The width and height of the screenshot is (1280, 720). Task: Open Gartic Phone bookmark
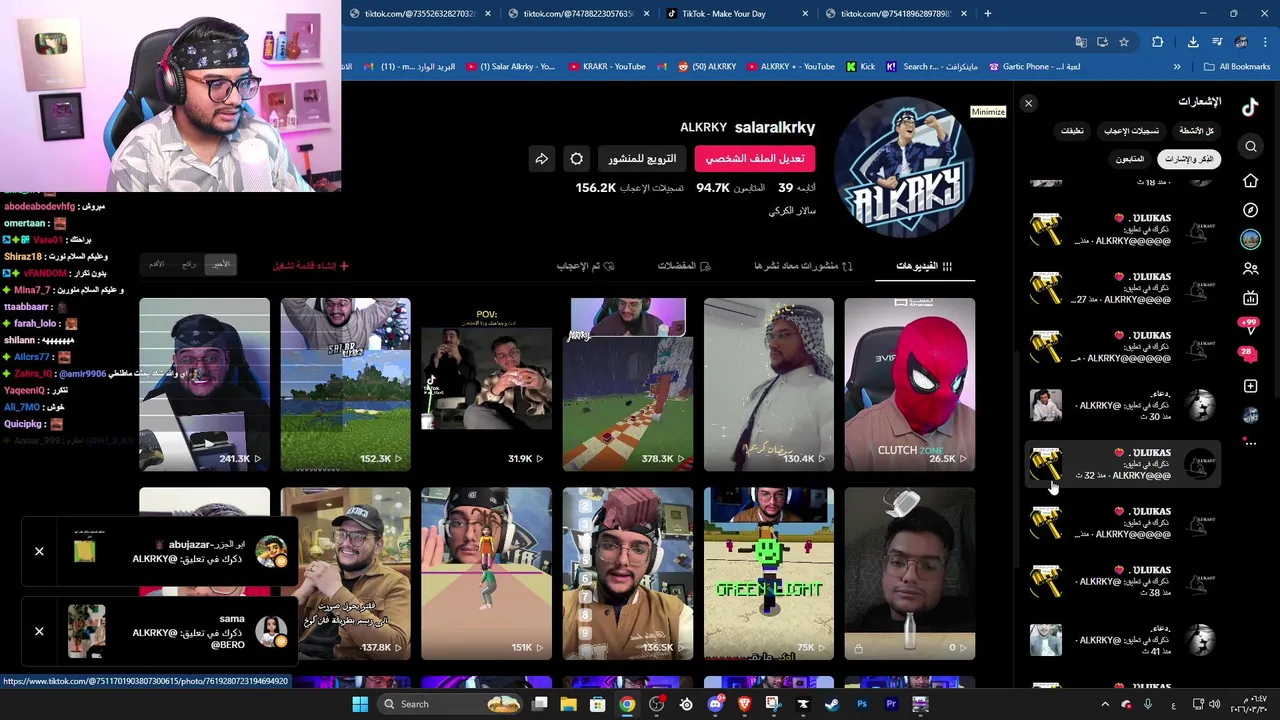pos(1034,67)
